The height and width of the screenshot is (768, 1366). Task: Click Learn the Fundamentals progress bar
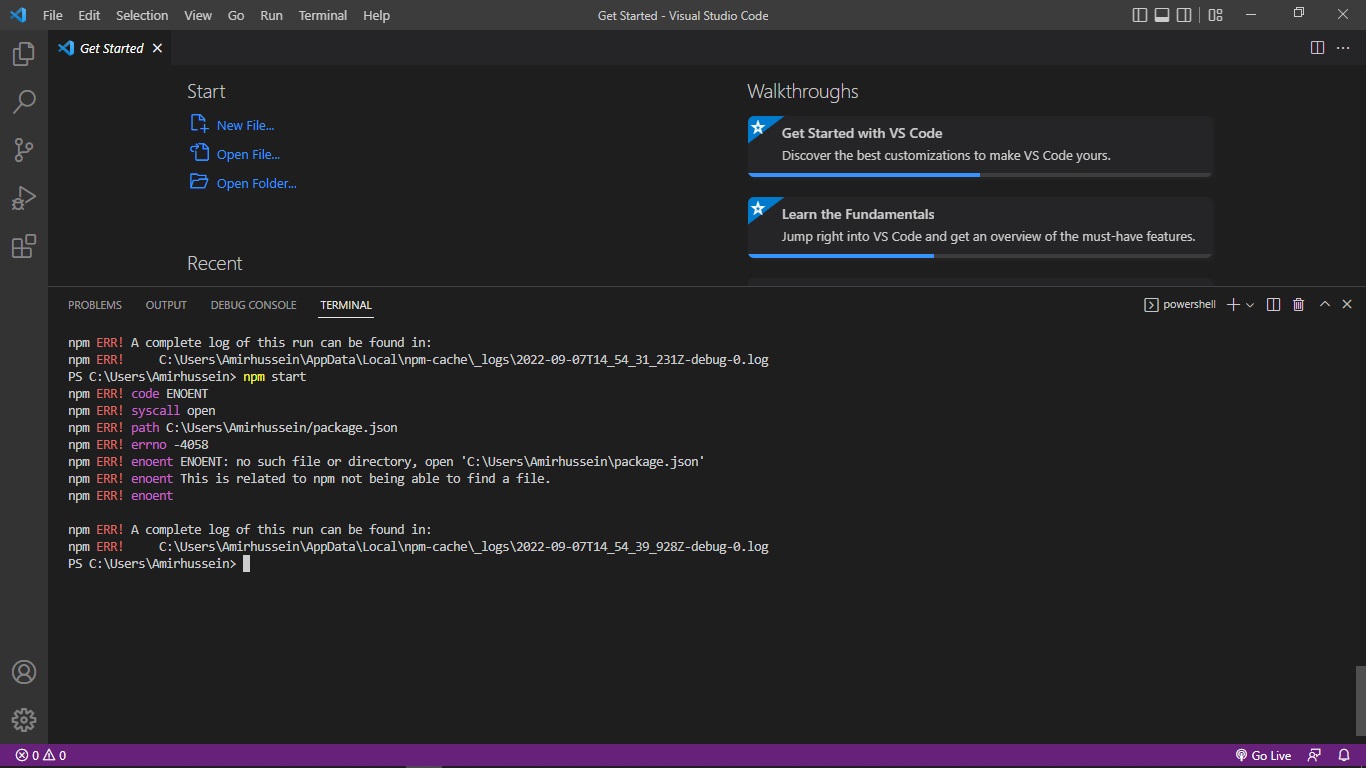(980, 256)
